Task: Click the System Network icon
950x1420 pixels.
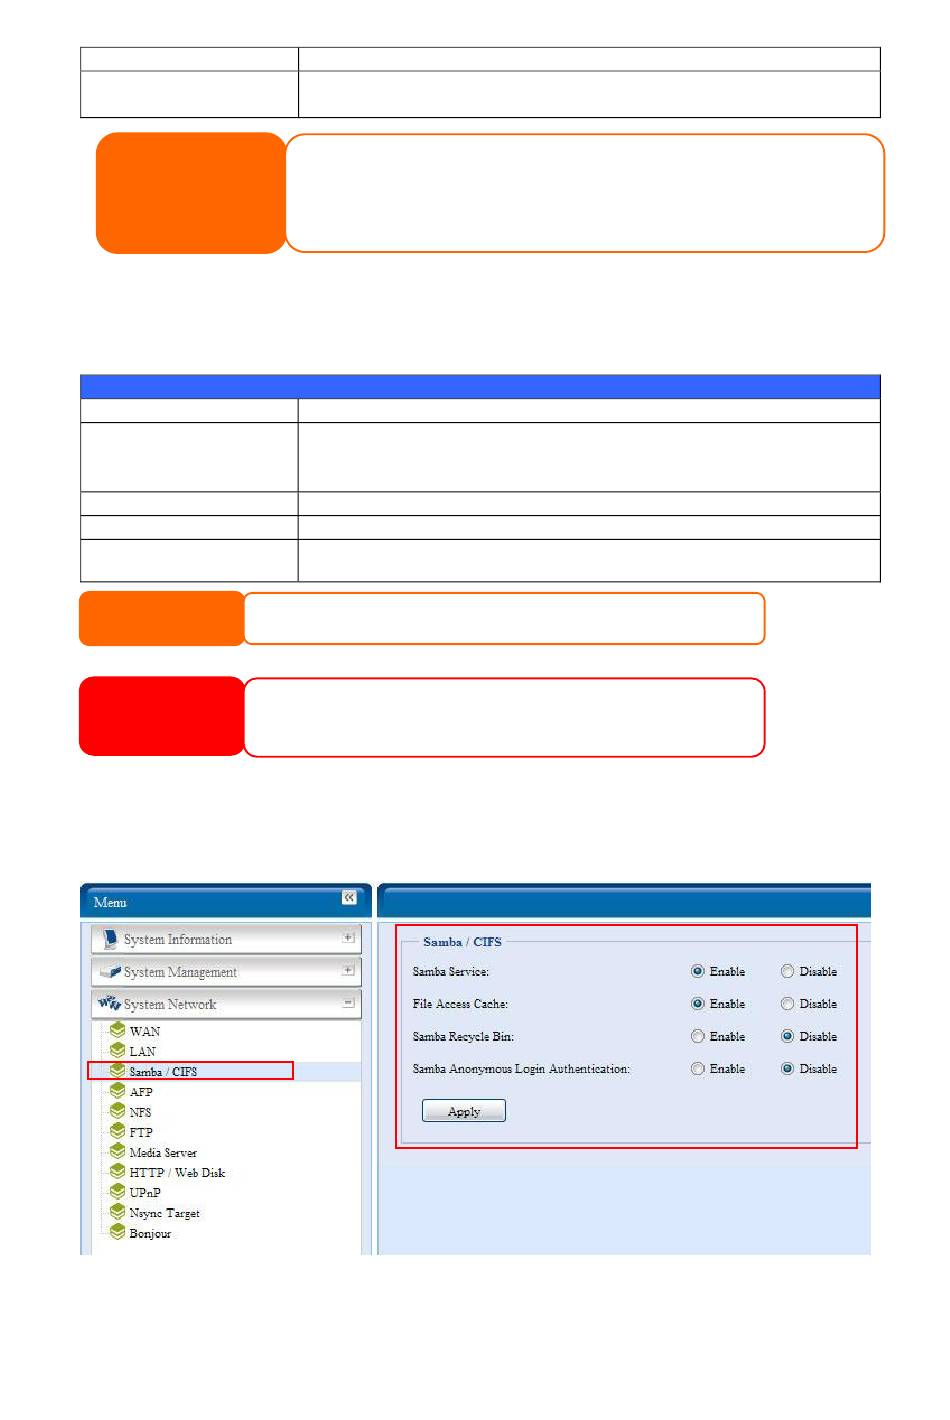Action: click(x=109, y=1002)
